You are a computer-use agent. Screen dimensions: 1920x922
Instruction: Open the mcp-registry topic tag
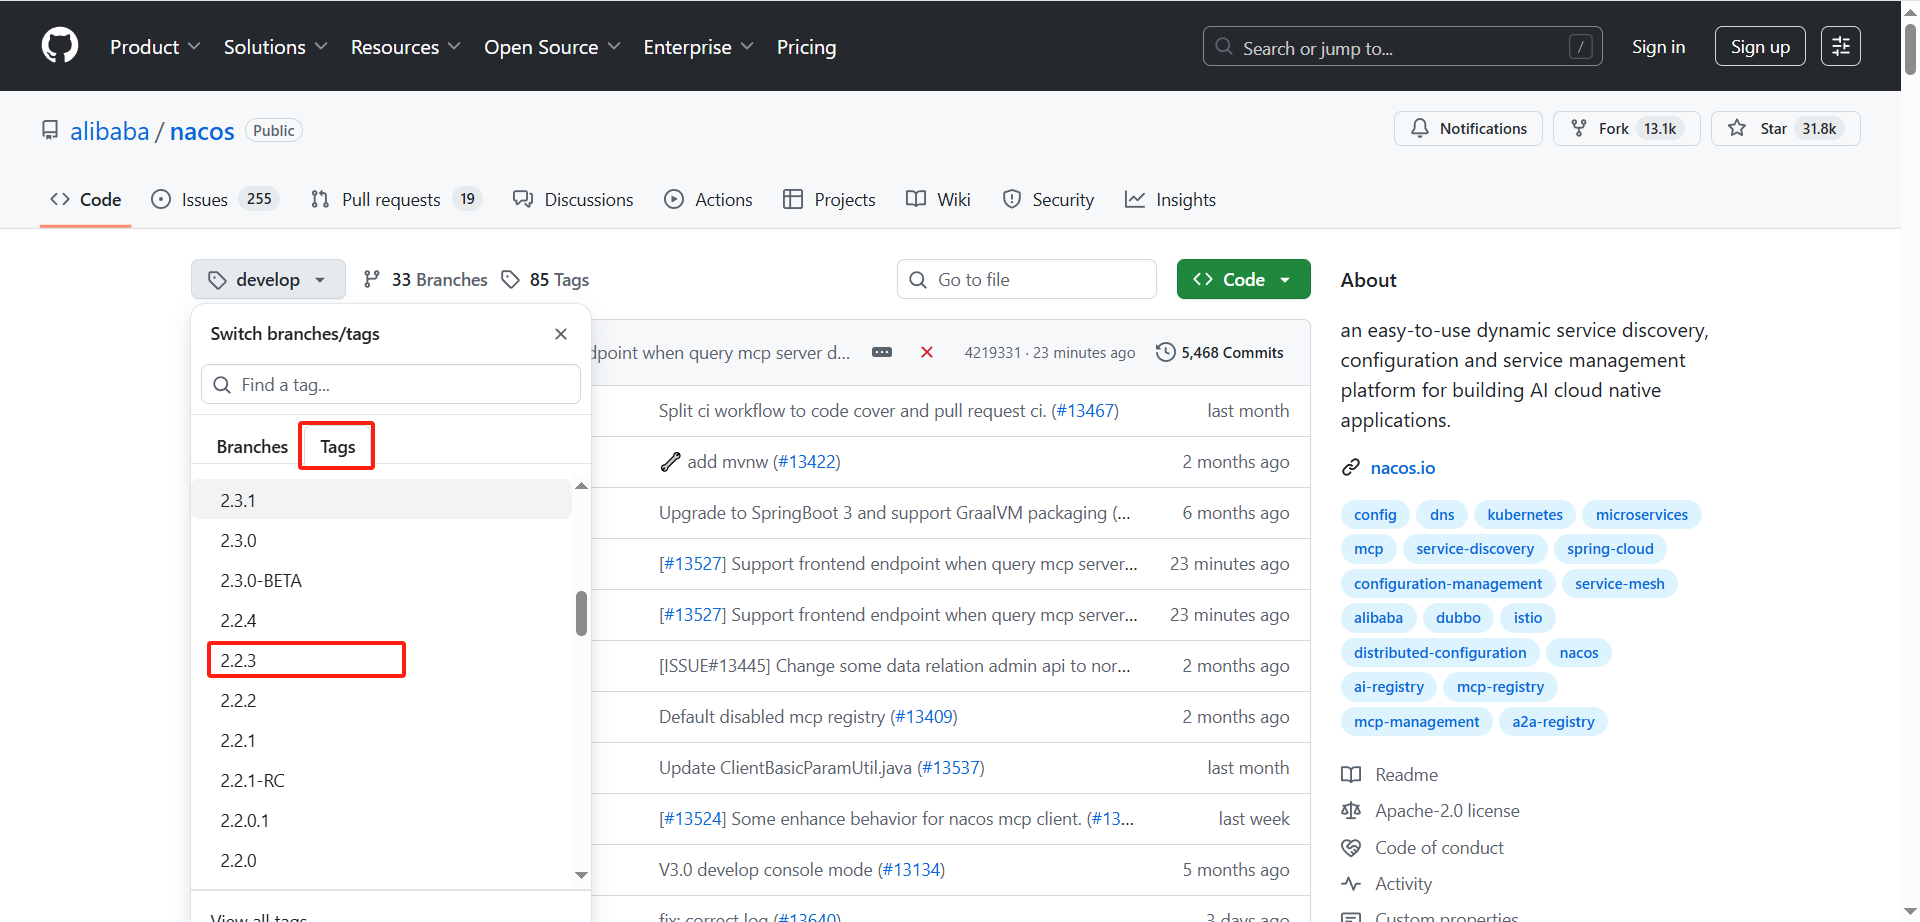(1500, 686)
